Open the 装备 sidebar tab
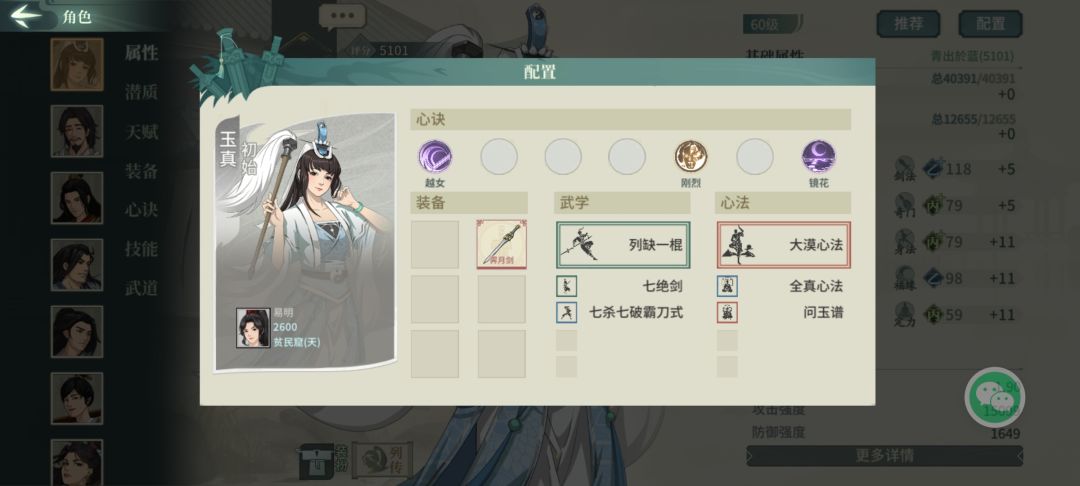Screen dimensions: 1080x486 [x=142, y=171]
